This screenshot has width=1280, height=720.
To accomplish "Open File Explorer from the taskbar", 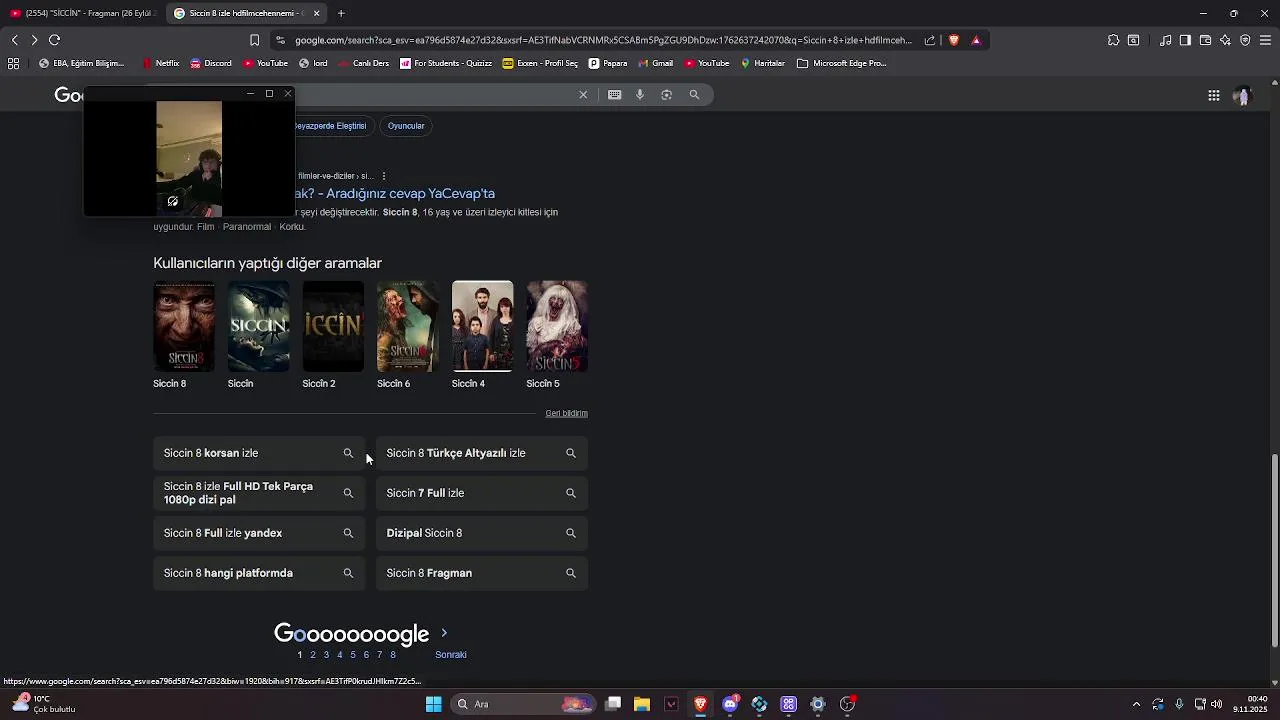I will click(x=642, y=704).
